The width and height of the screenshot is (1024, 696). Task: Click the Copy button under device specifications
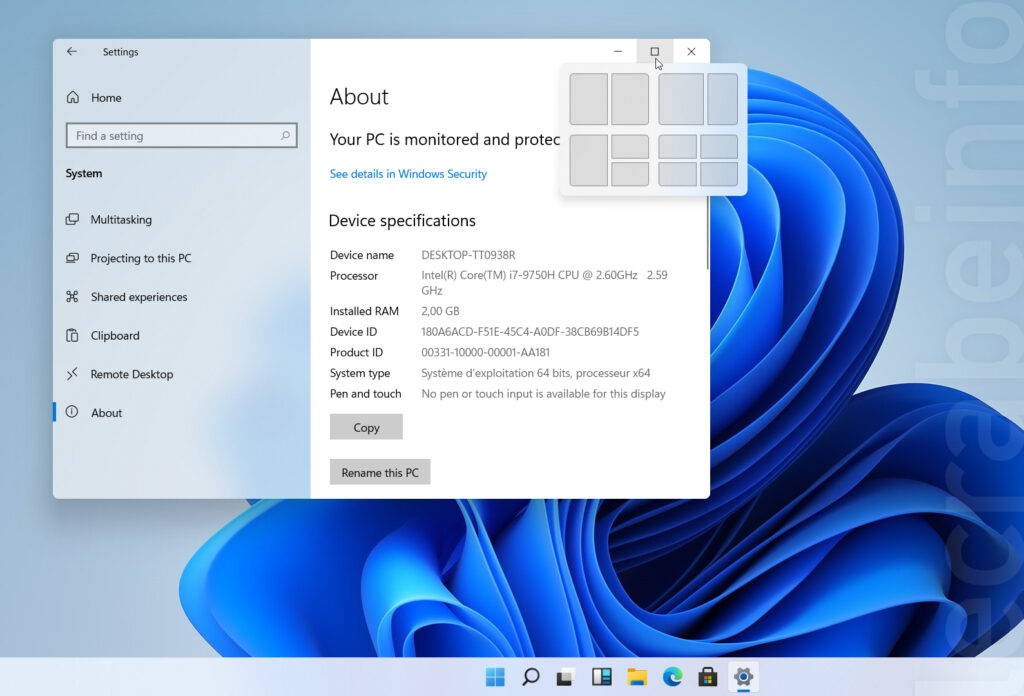click(366, 427)
